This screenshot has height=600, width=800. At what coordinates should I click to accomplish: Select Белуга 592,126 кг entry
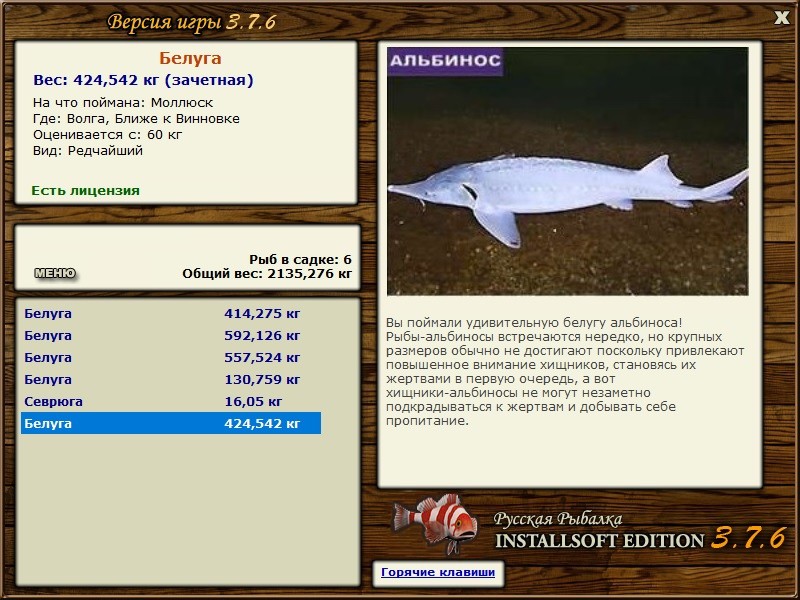(171, 335)
